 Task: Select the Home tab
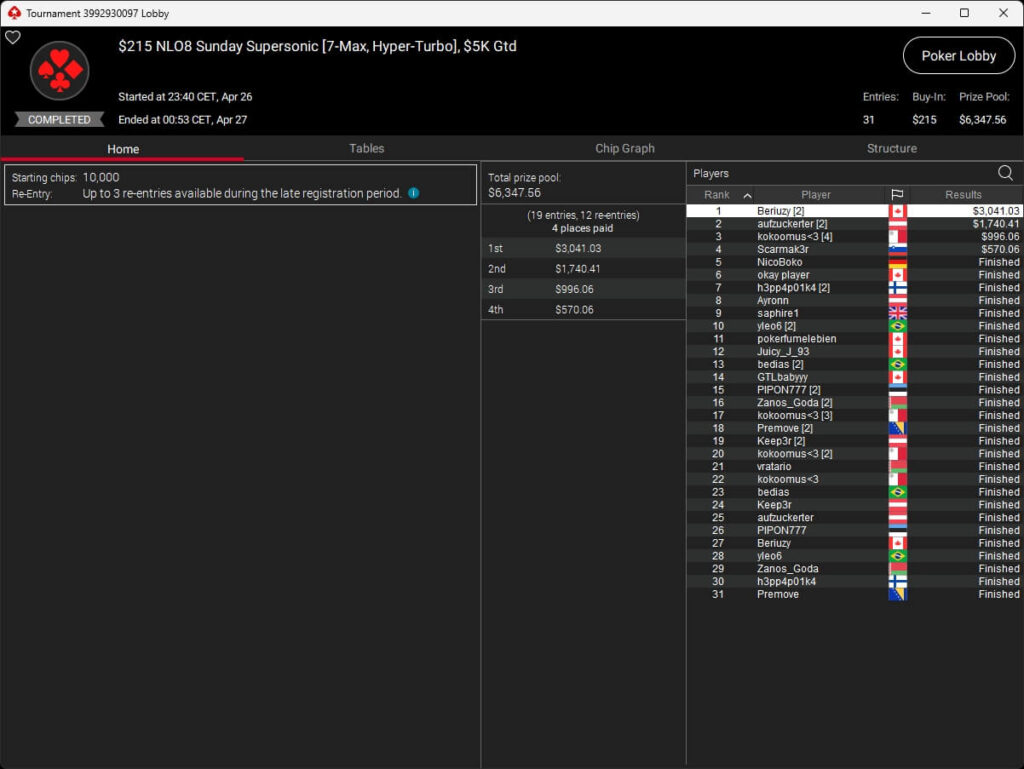tap(123, 149)
